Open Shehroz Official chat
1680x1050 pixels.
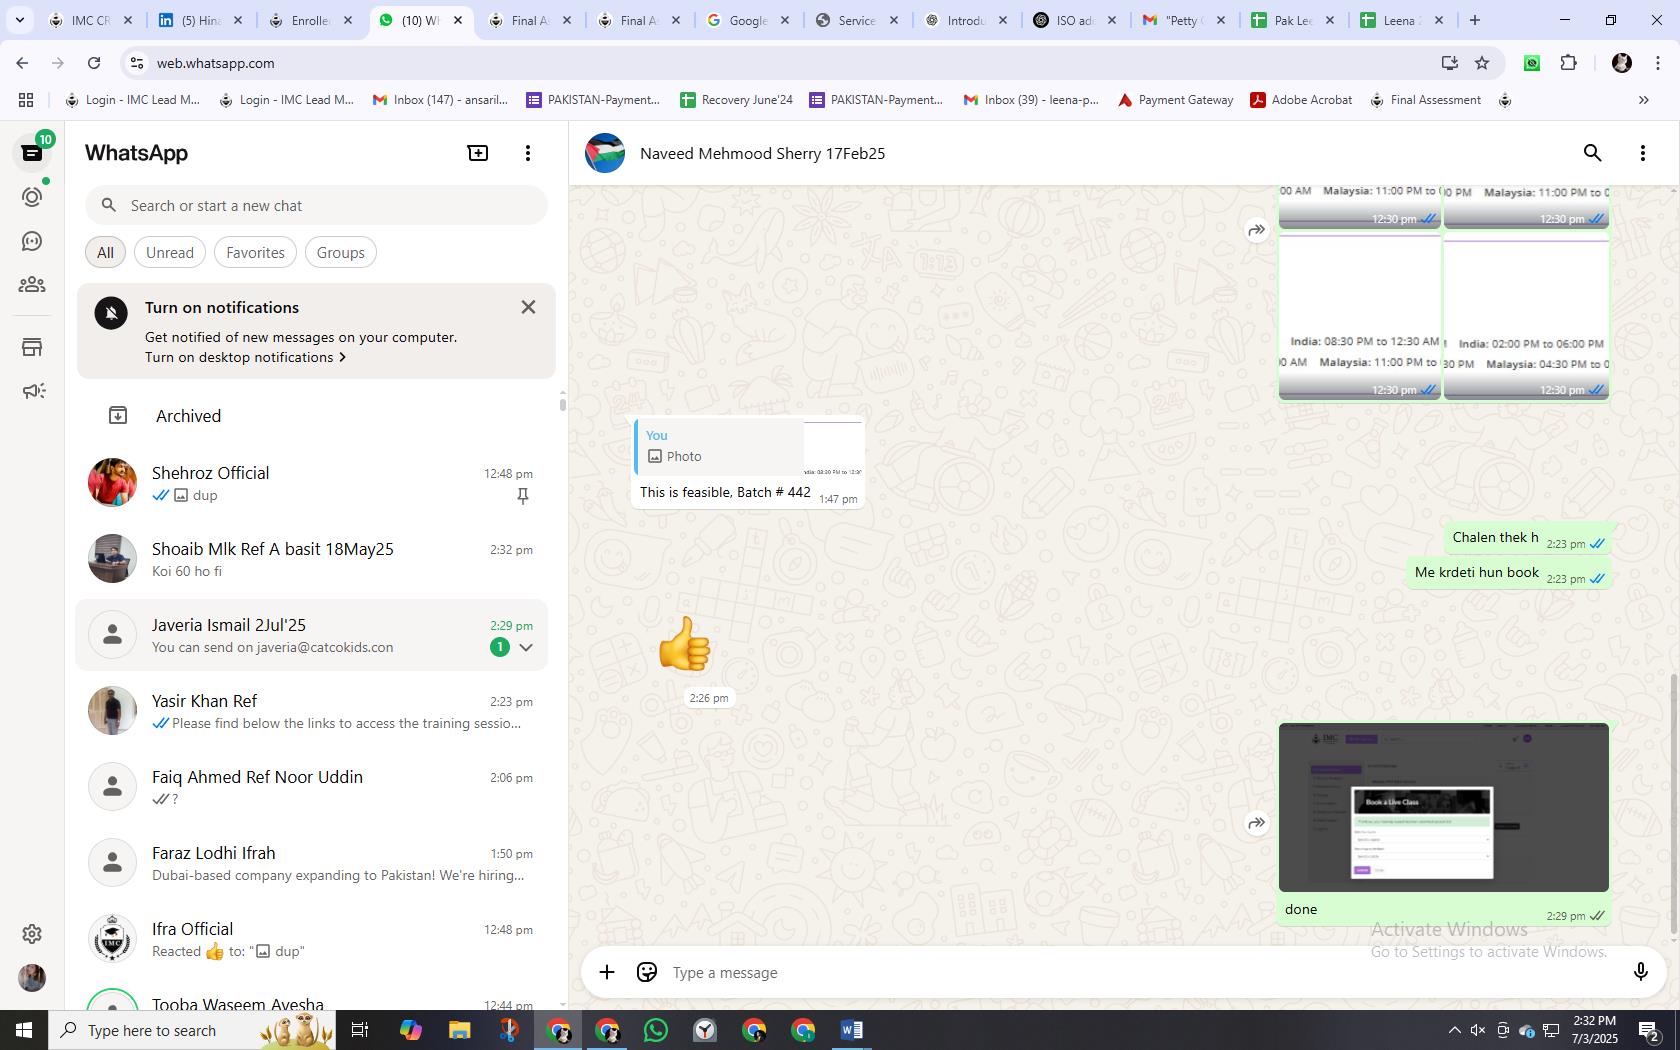[312, 483]
